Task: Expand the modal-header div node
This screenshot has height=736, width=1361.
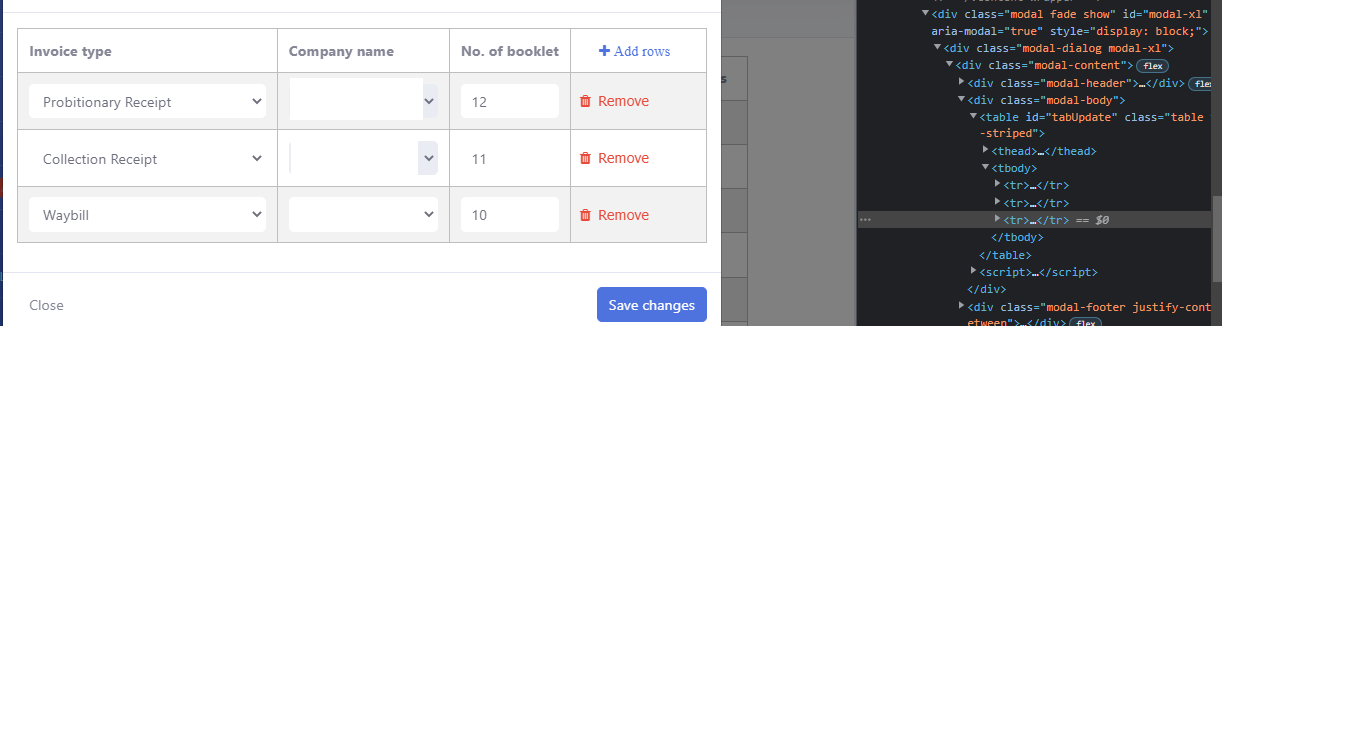Action: 962,81
